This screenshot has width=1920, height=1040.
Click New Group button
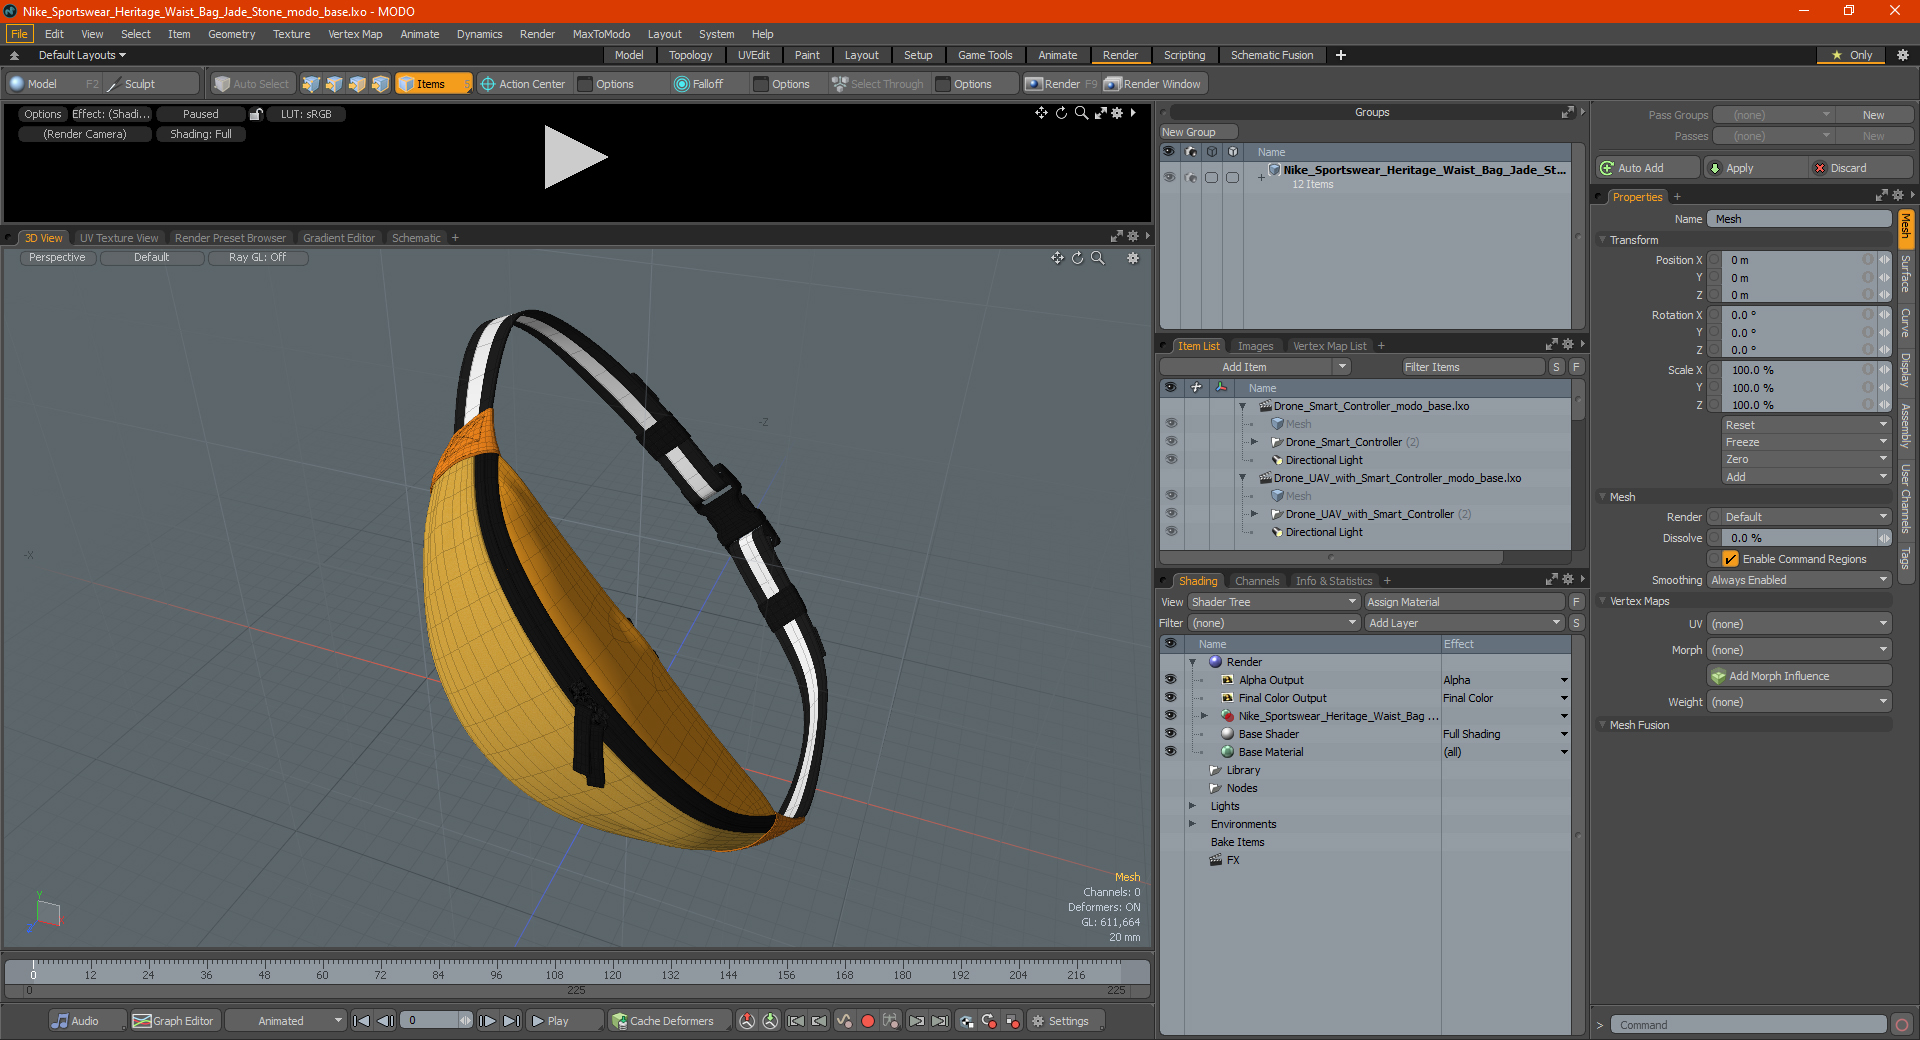(1198, 132)
